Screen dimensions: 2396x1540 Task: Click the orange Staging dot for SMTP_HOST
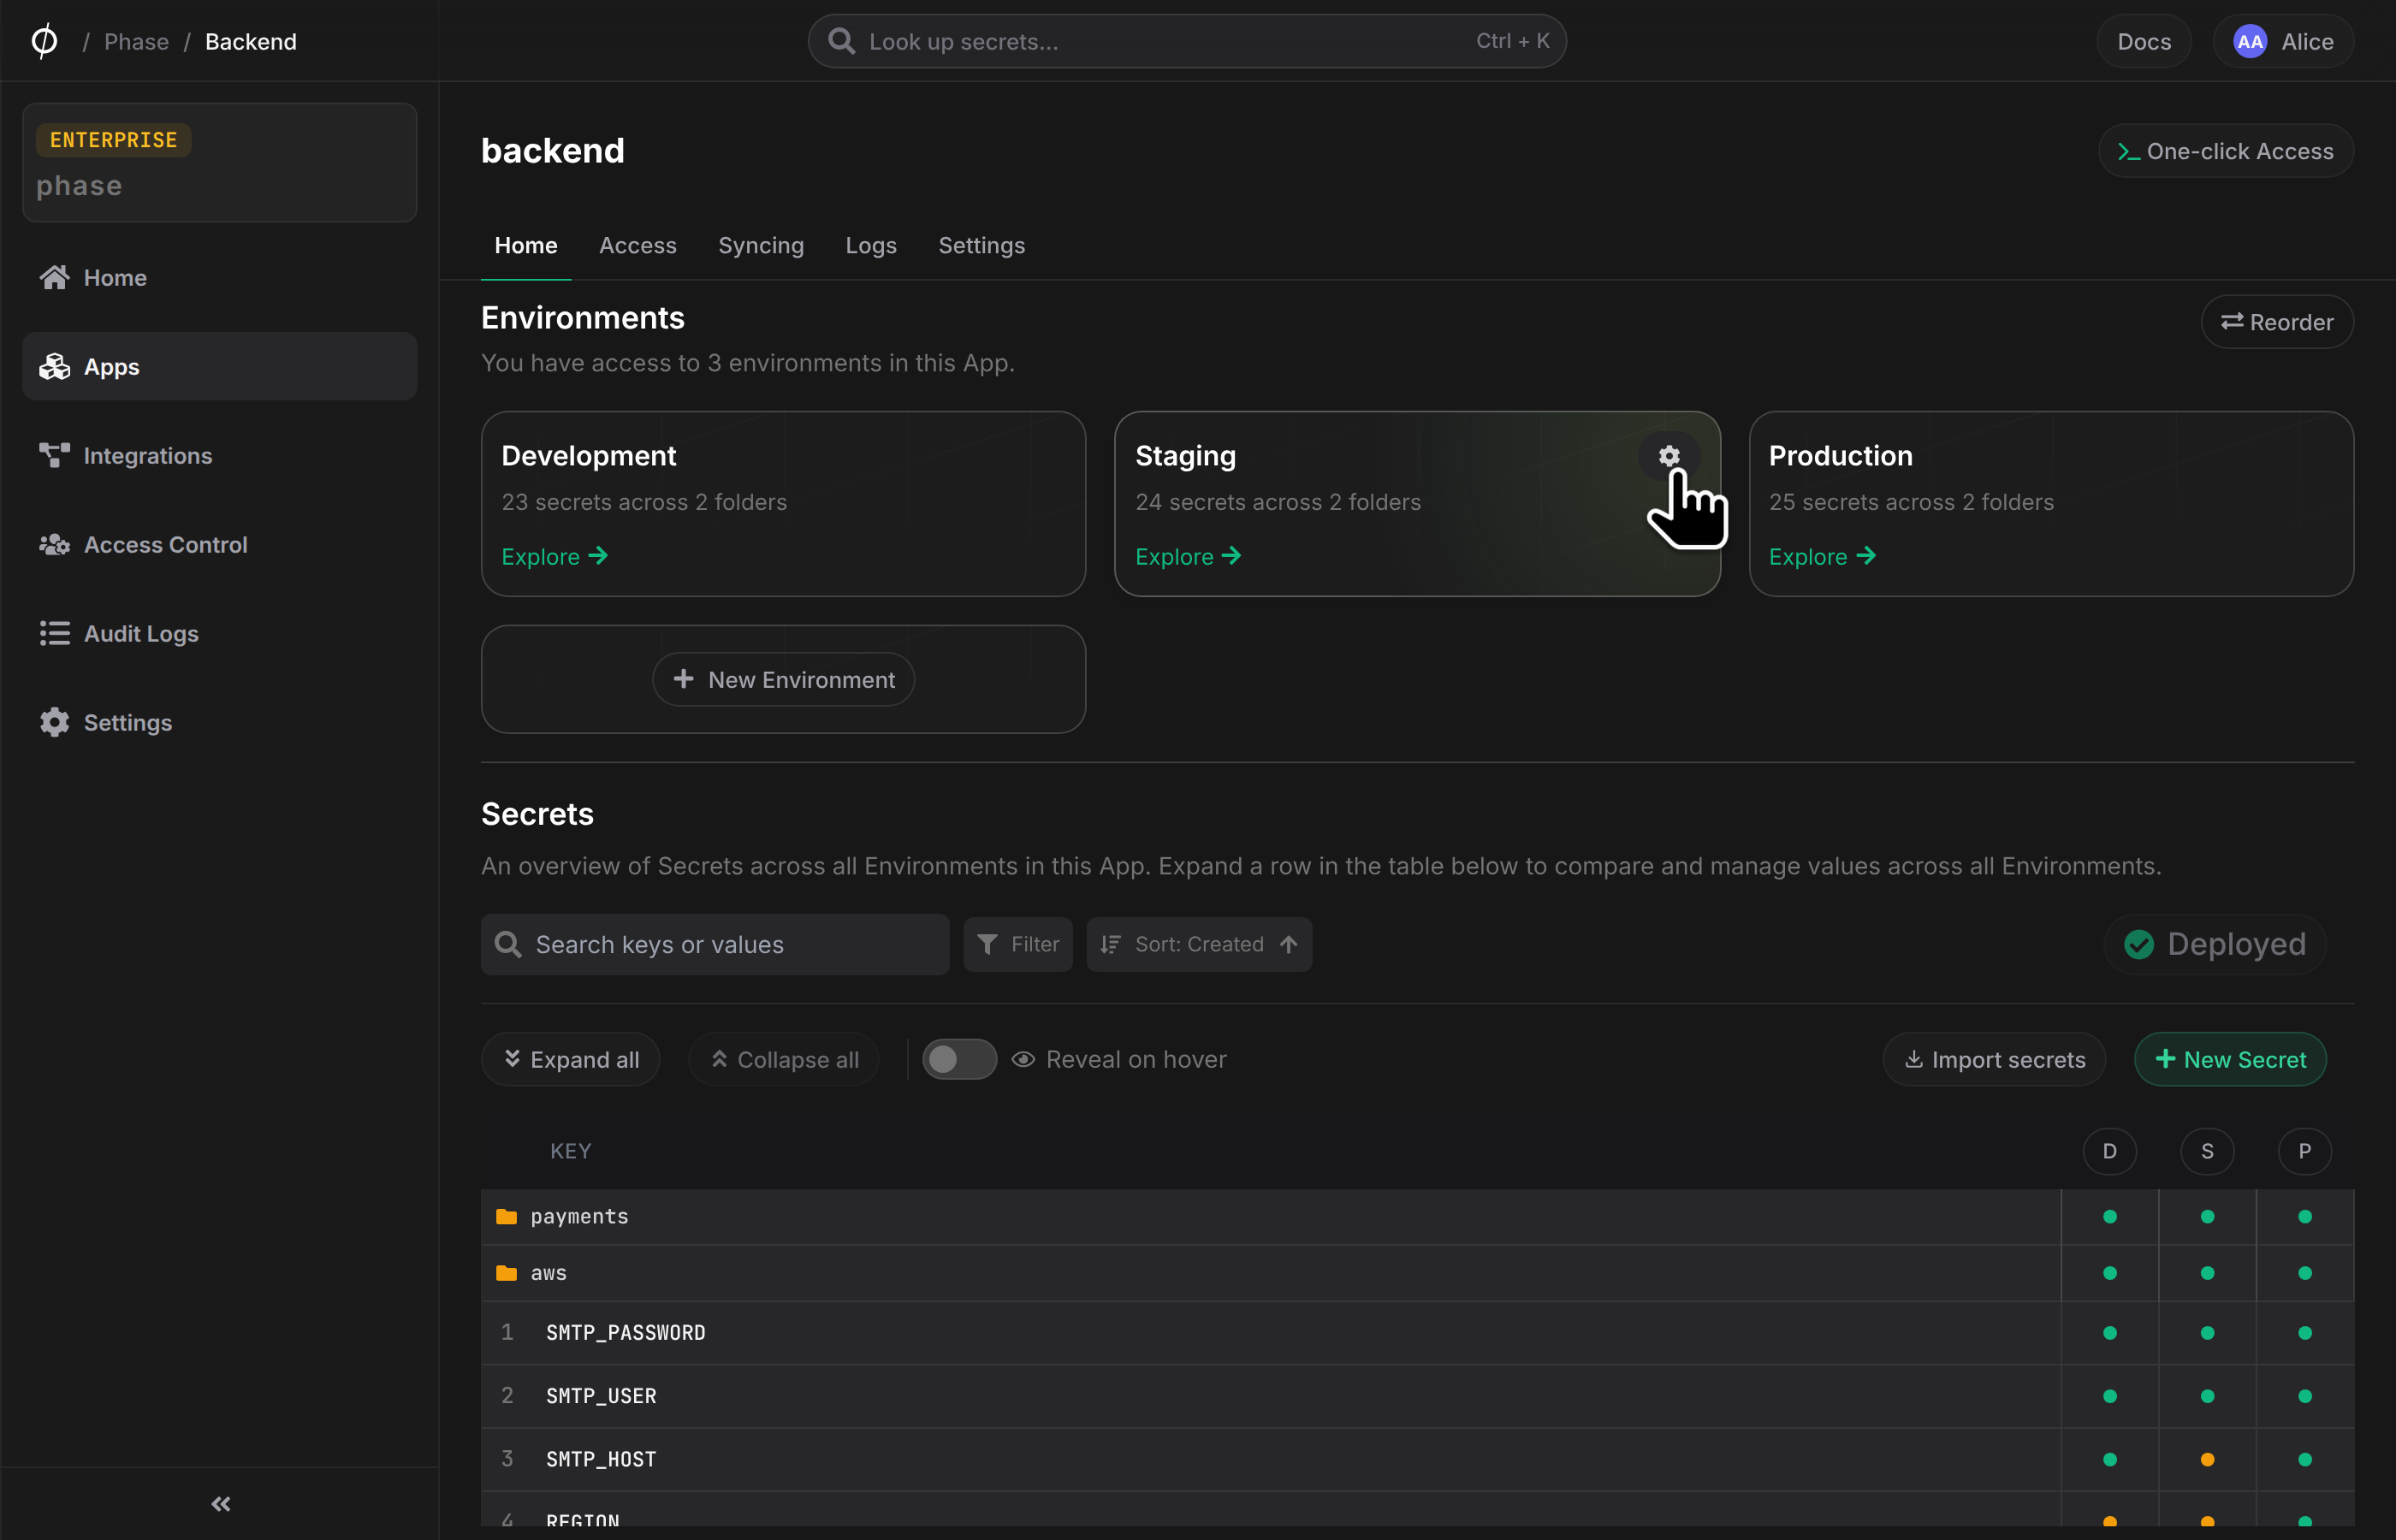click(x=2207, y=1460)
